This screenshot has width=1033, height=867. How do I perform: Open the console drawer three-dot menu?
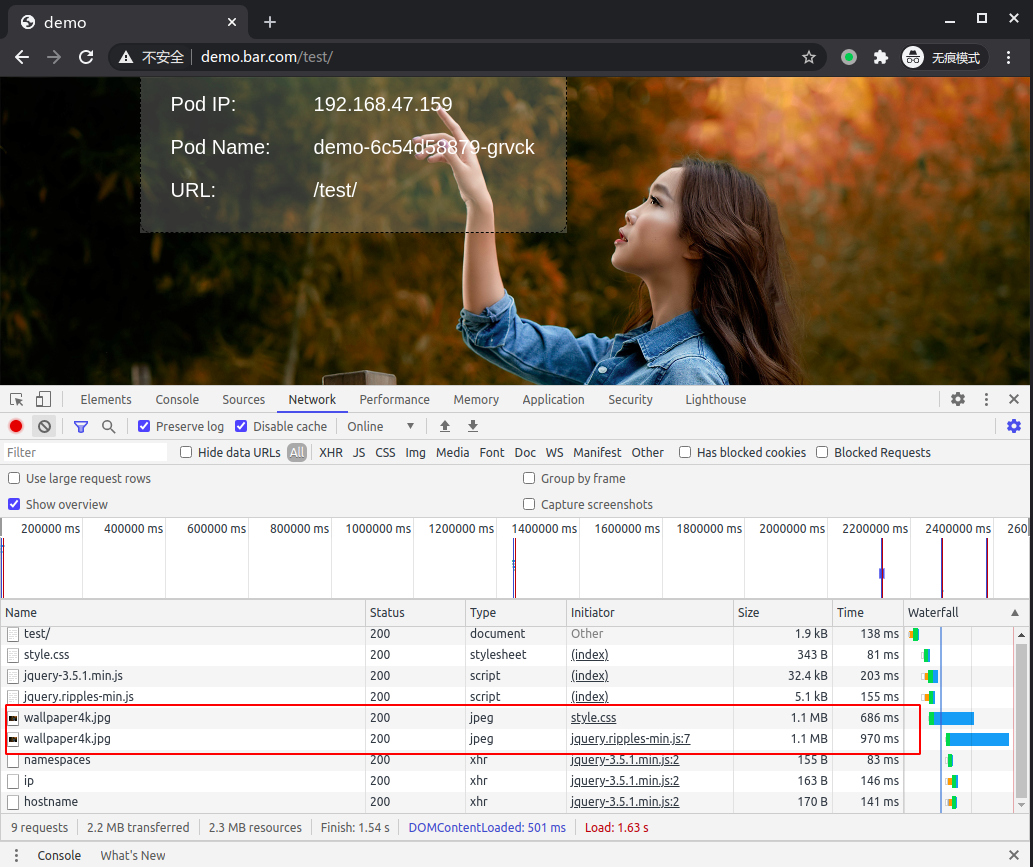[x=16, y=855]
